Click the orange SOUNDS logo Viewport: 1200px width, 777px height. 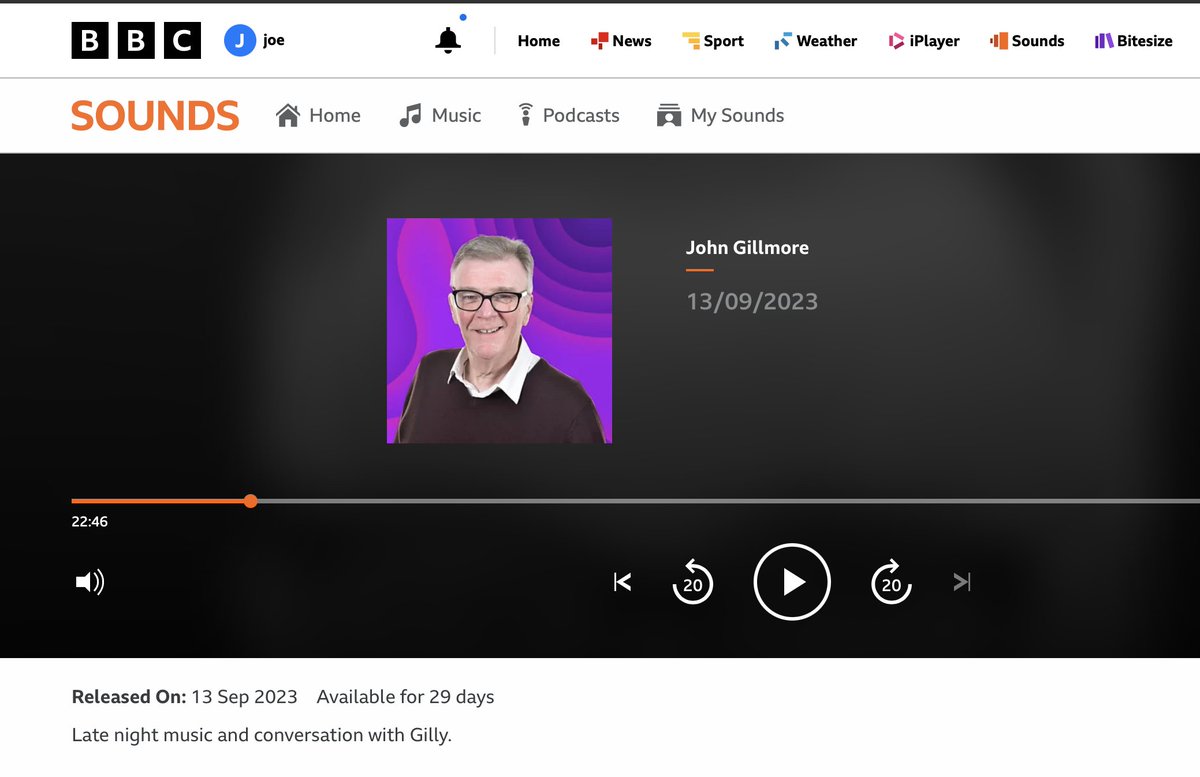[x=155, y=116]
